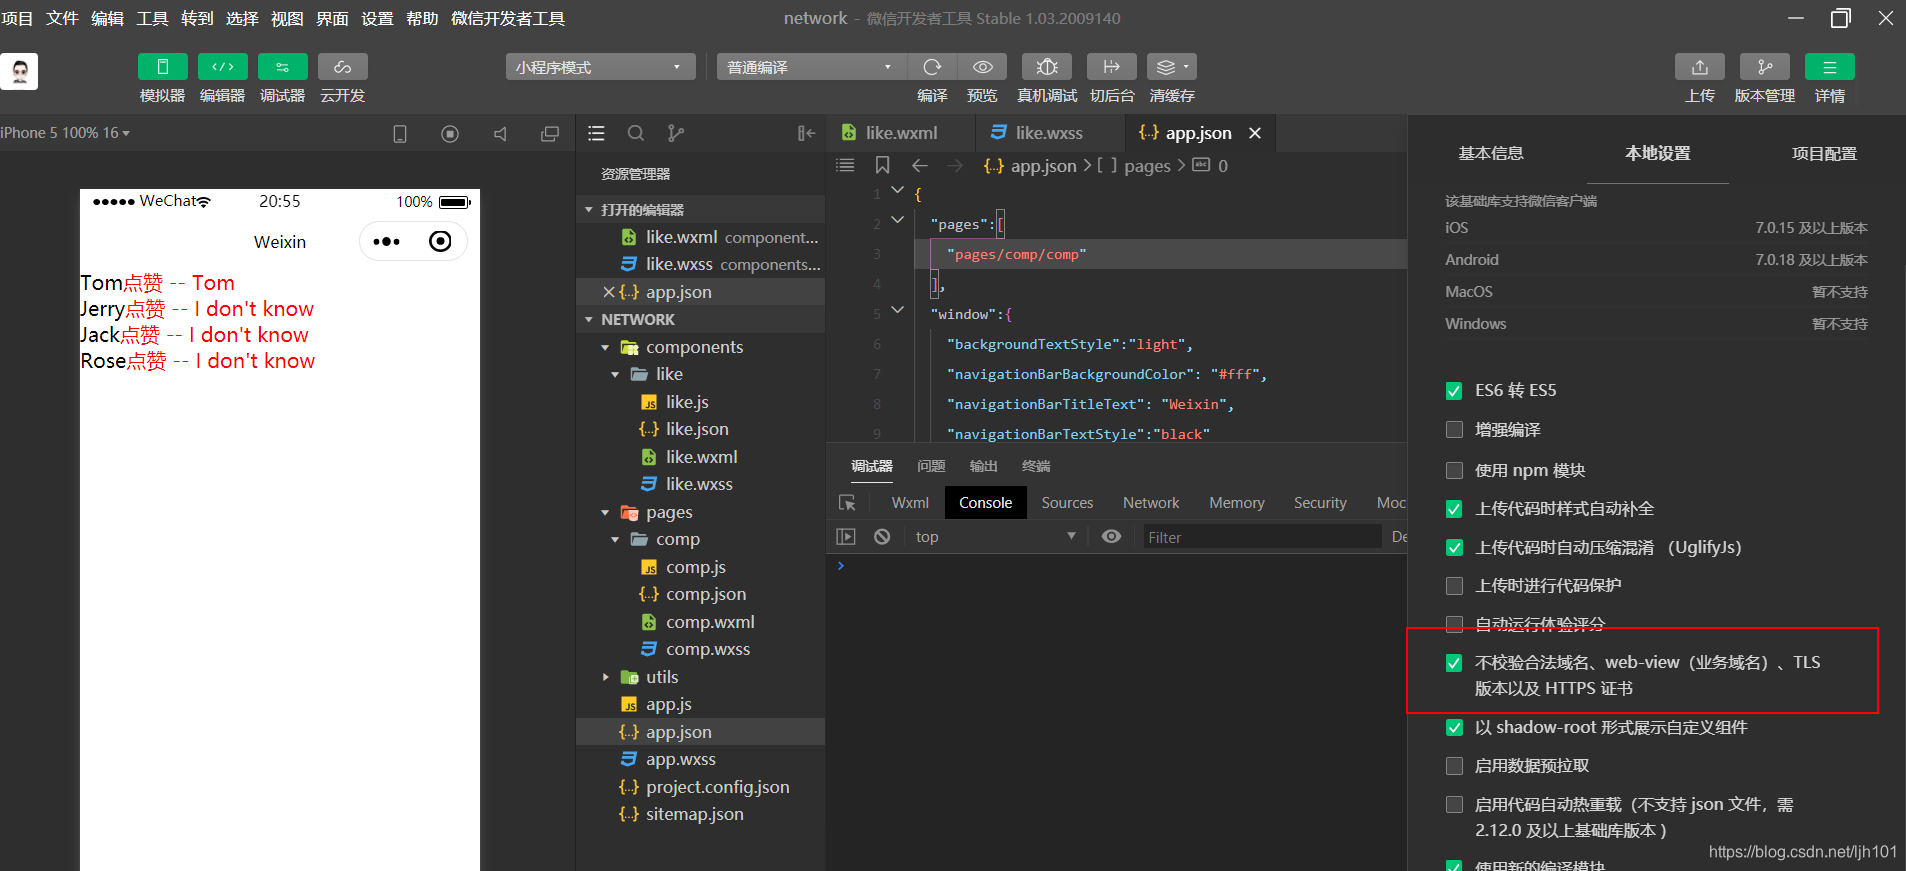The image size is (1906, 871).
Task: Click the upload (上传) icon
Action: coord(1700,67)
